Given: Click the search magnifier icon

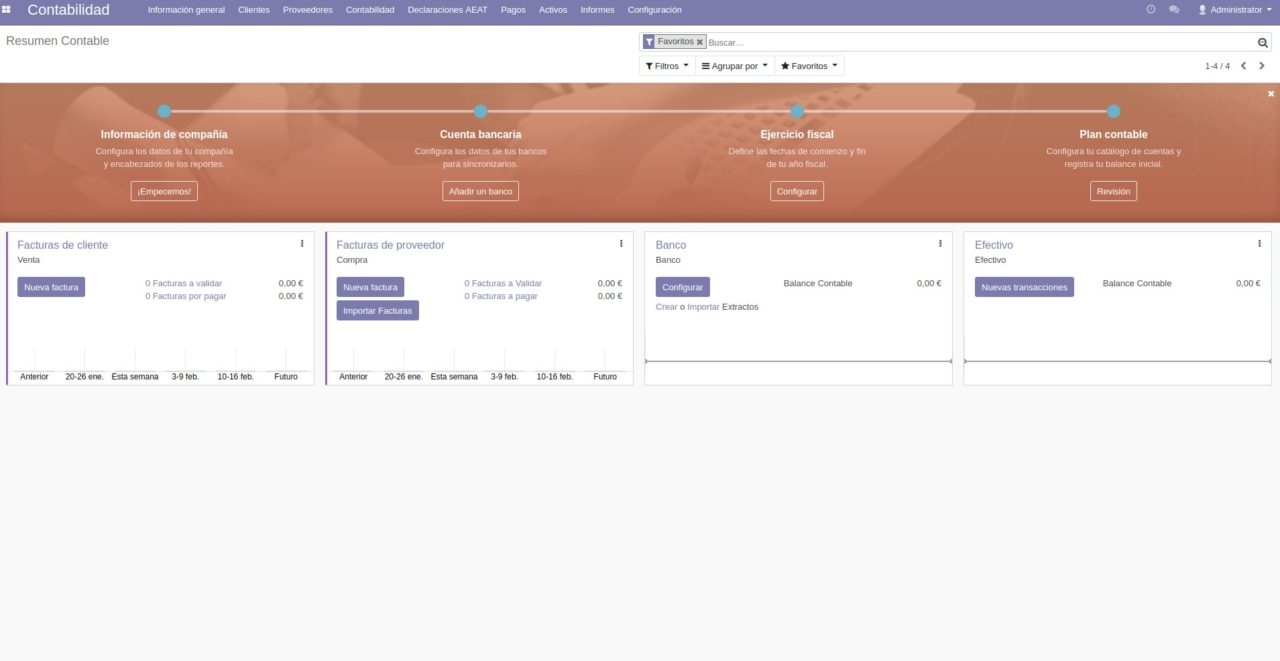Looking at the screenshot, I should 1262,42.
